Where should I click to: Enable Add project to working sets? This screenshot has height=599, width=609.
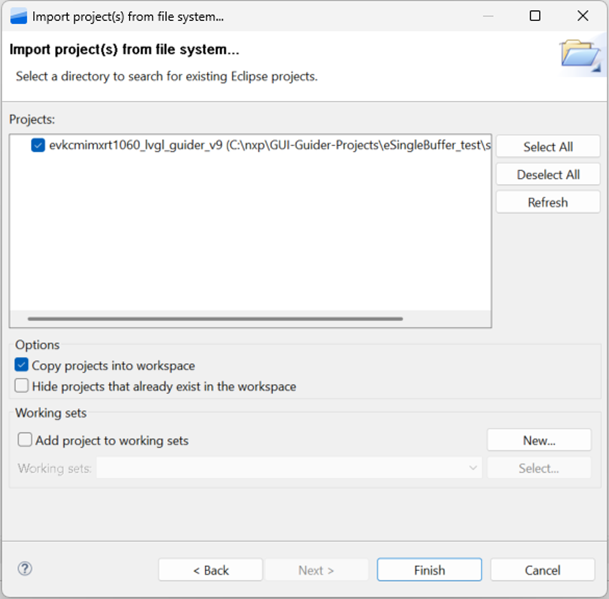click(x=25, y=440)
